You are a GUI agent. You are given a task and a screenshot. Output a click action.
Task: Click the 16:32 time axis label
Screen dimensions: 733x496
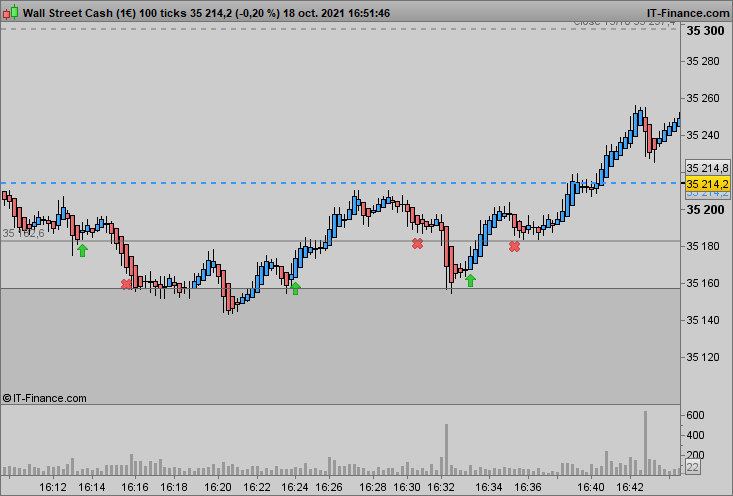click(x=441, y=487)
